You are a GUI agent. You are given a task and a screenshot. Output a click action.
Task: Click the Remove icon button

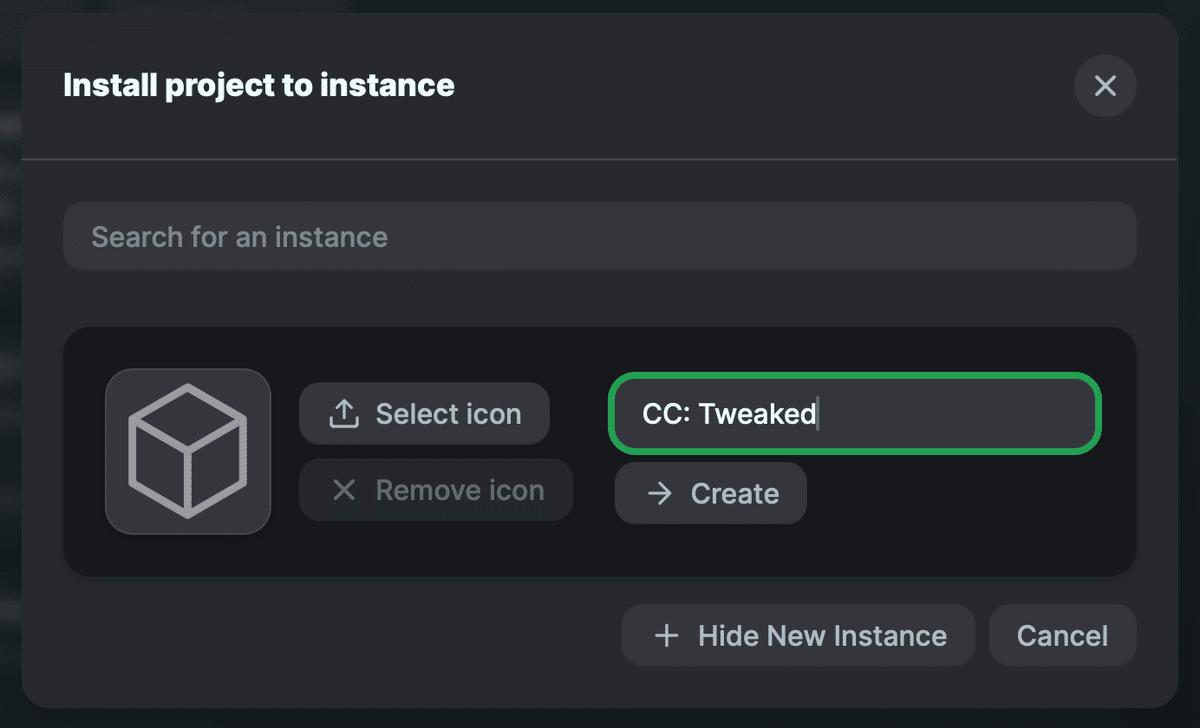(436, 490)
